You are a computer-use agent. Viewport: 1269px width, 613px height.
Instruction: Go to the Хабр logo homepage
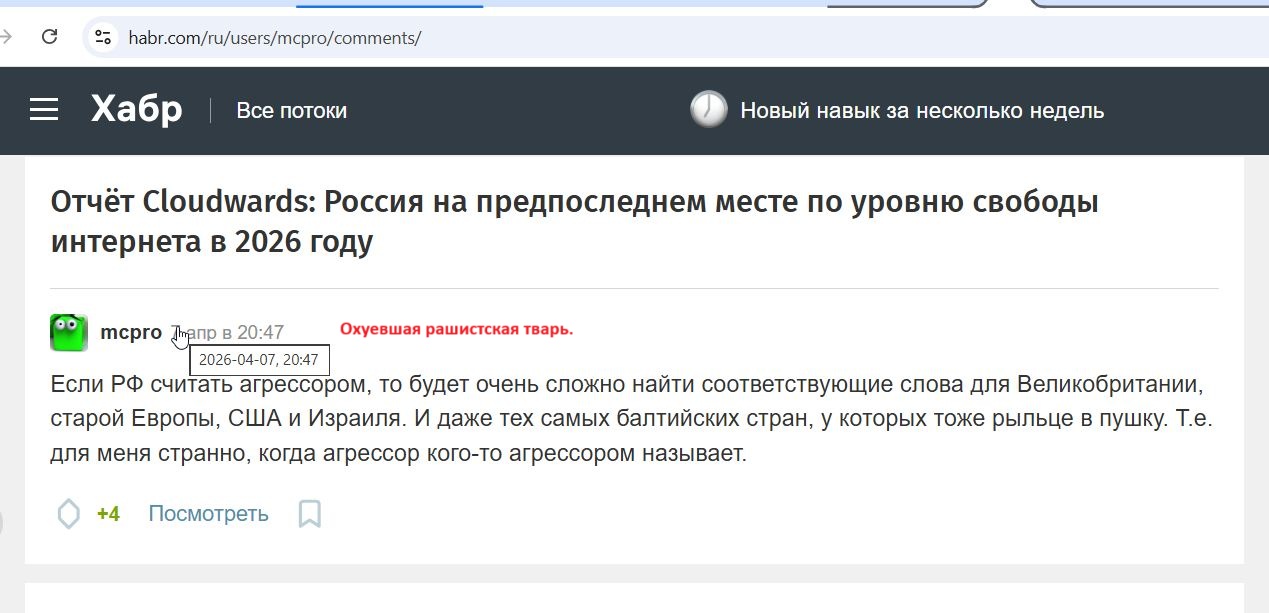coord(137,109)
